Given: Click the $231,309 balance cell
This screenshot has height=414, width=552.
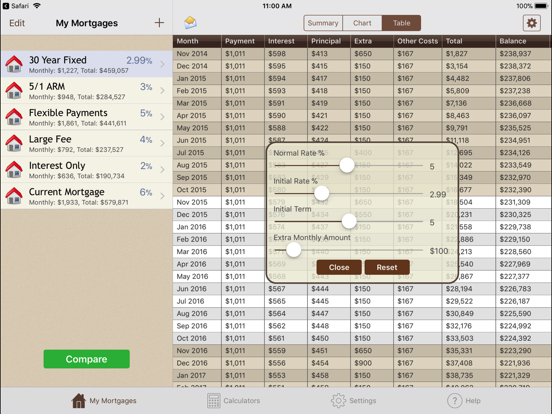Looking at the screenshot, I should tap(523, 202).
